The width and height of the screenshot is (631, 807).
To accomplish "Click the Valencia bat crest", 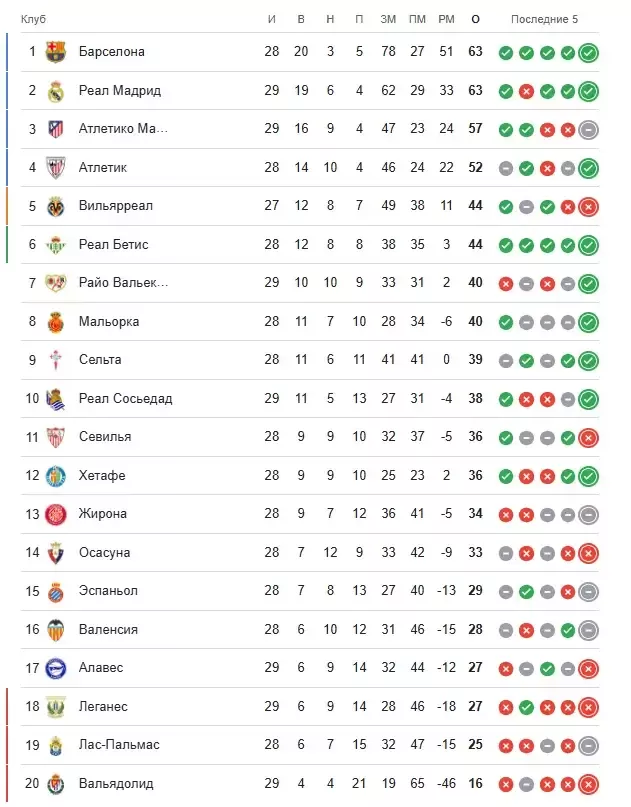I will click(56, 630).
